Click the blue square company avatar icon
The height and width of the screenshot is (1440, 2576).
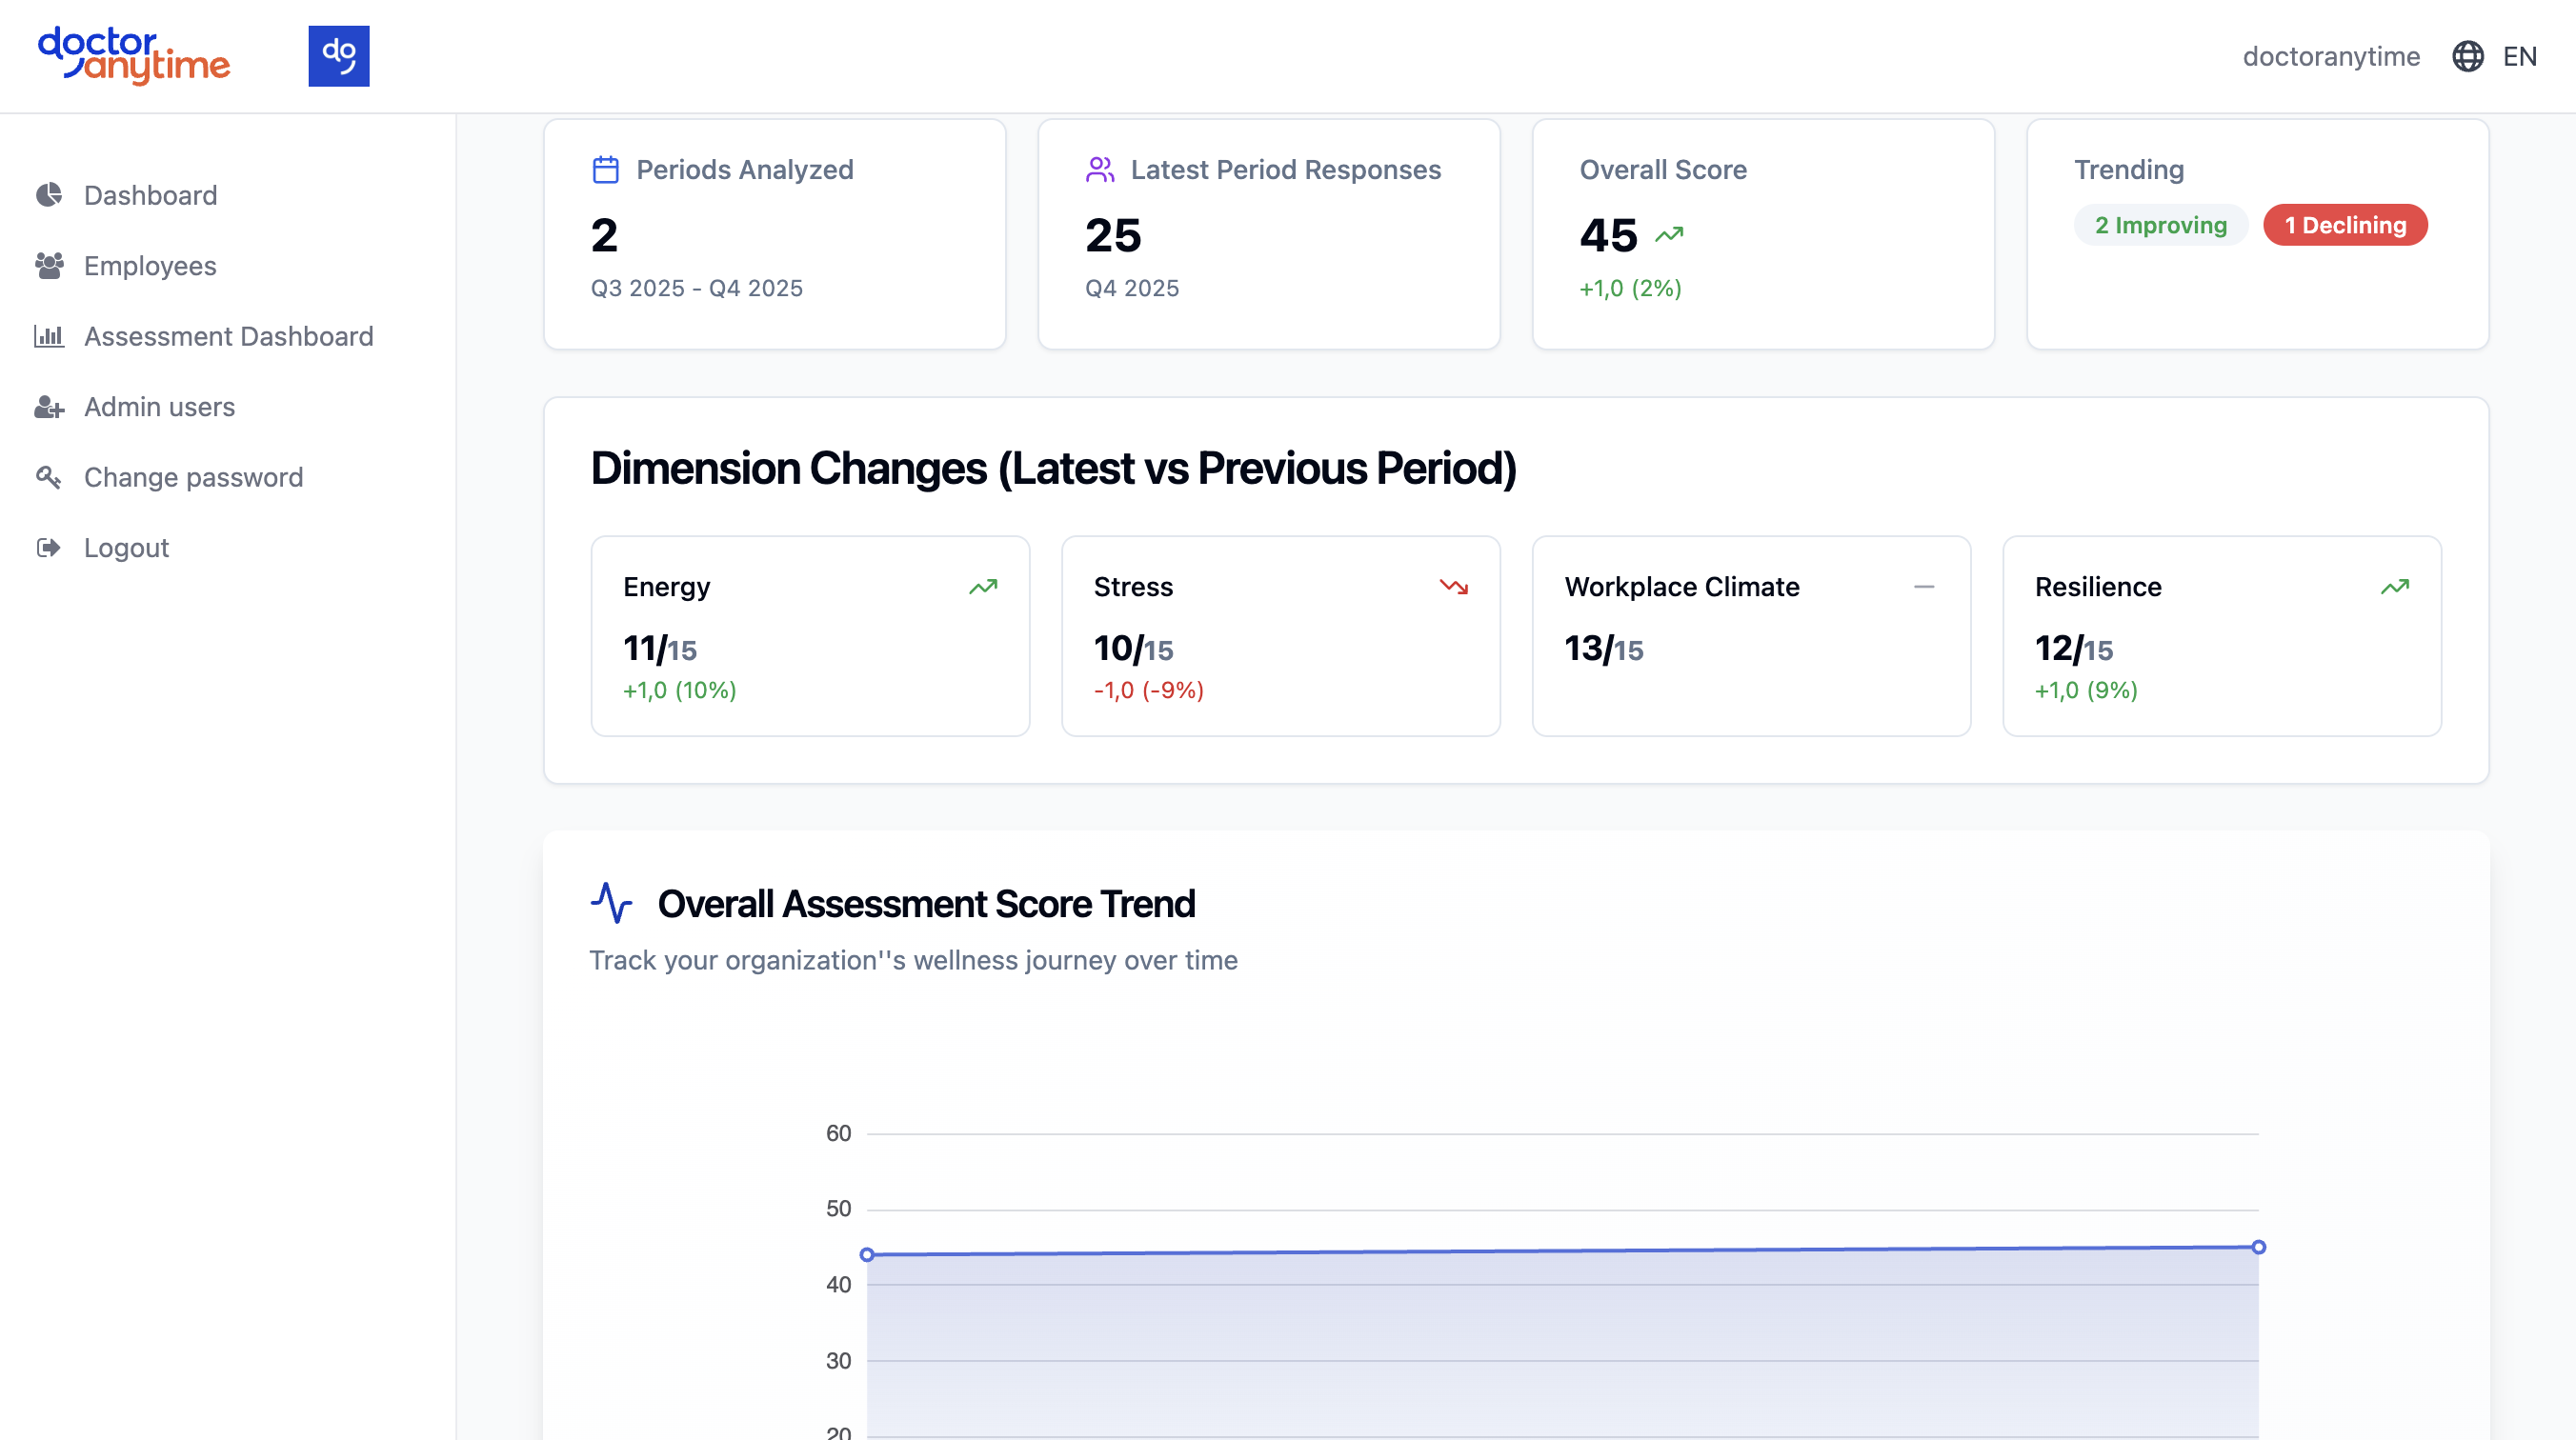point(338,56)
